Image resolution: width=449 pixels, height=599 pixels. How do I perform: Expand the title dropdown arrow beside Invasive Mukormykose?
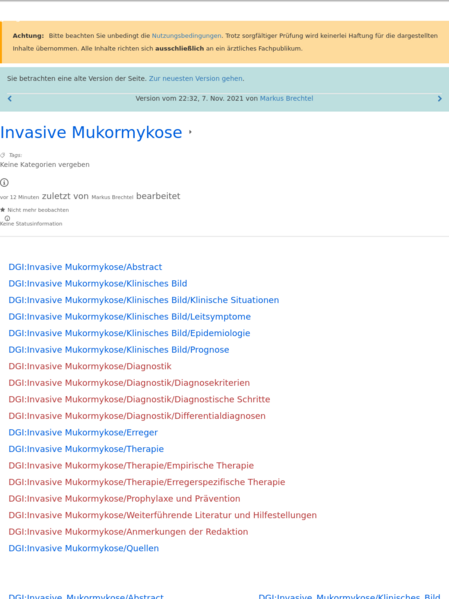190,132
